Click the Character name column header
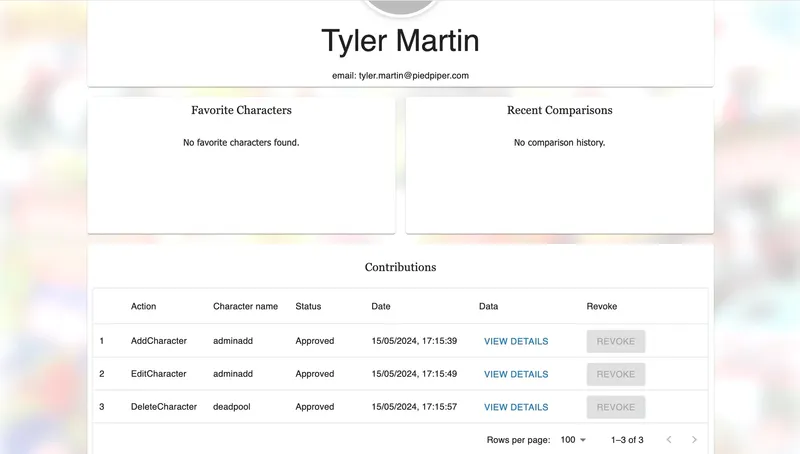 click(245, 306)
